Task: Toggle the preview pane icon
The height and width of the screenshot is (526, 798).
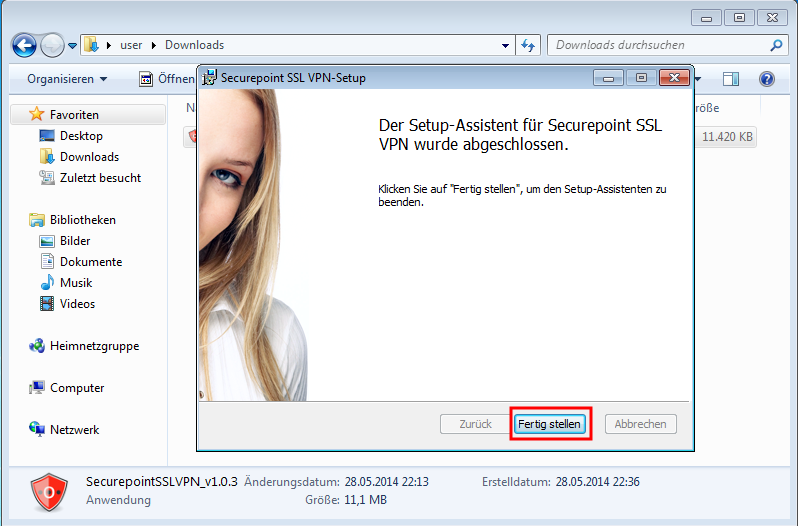Action: tap(731, 79)
